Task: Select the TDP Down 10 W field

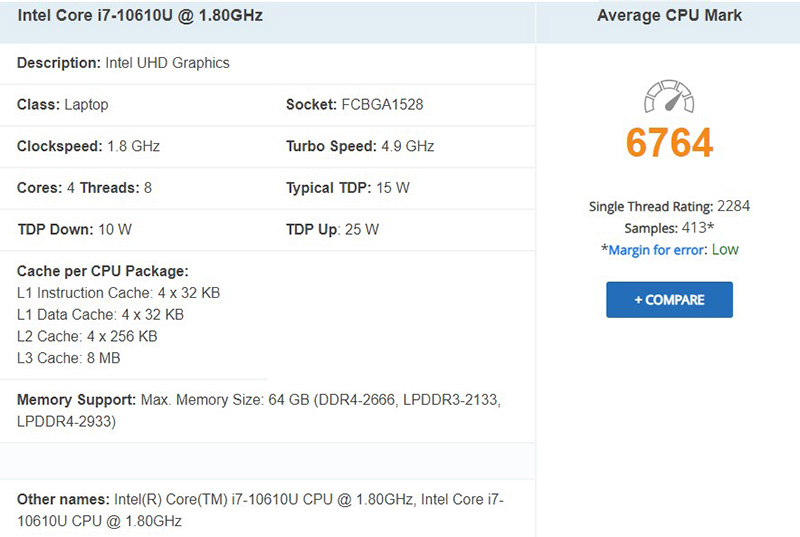Action: pos(74,229)
